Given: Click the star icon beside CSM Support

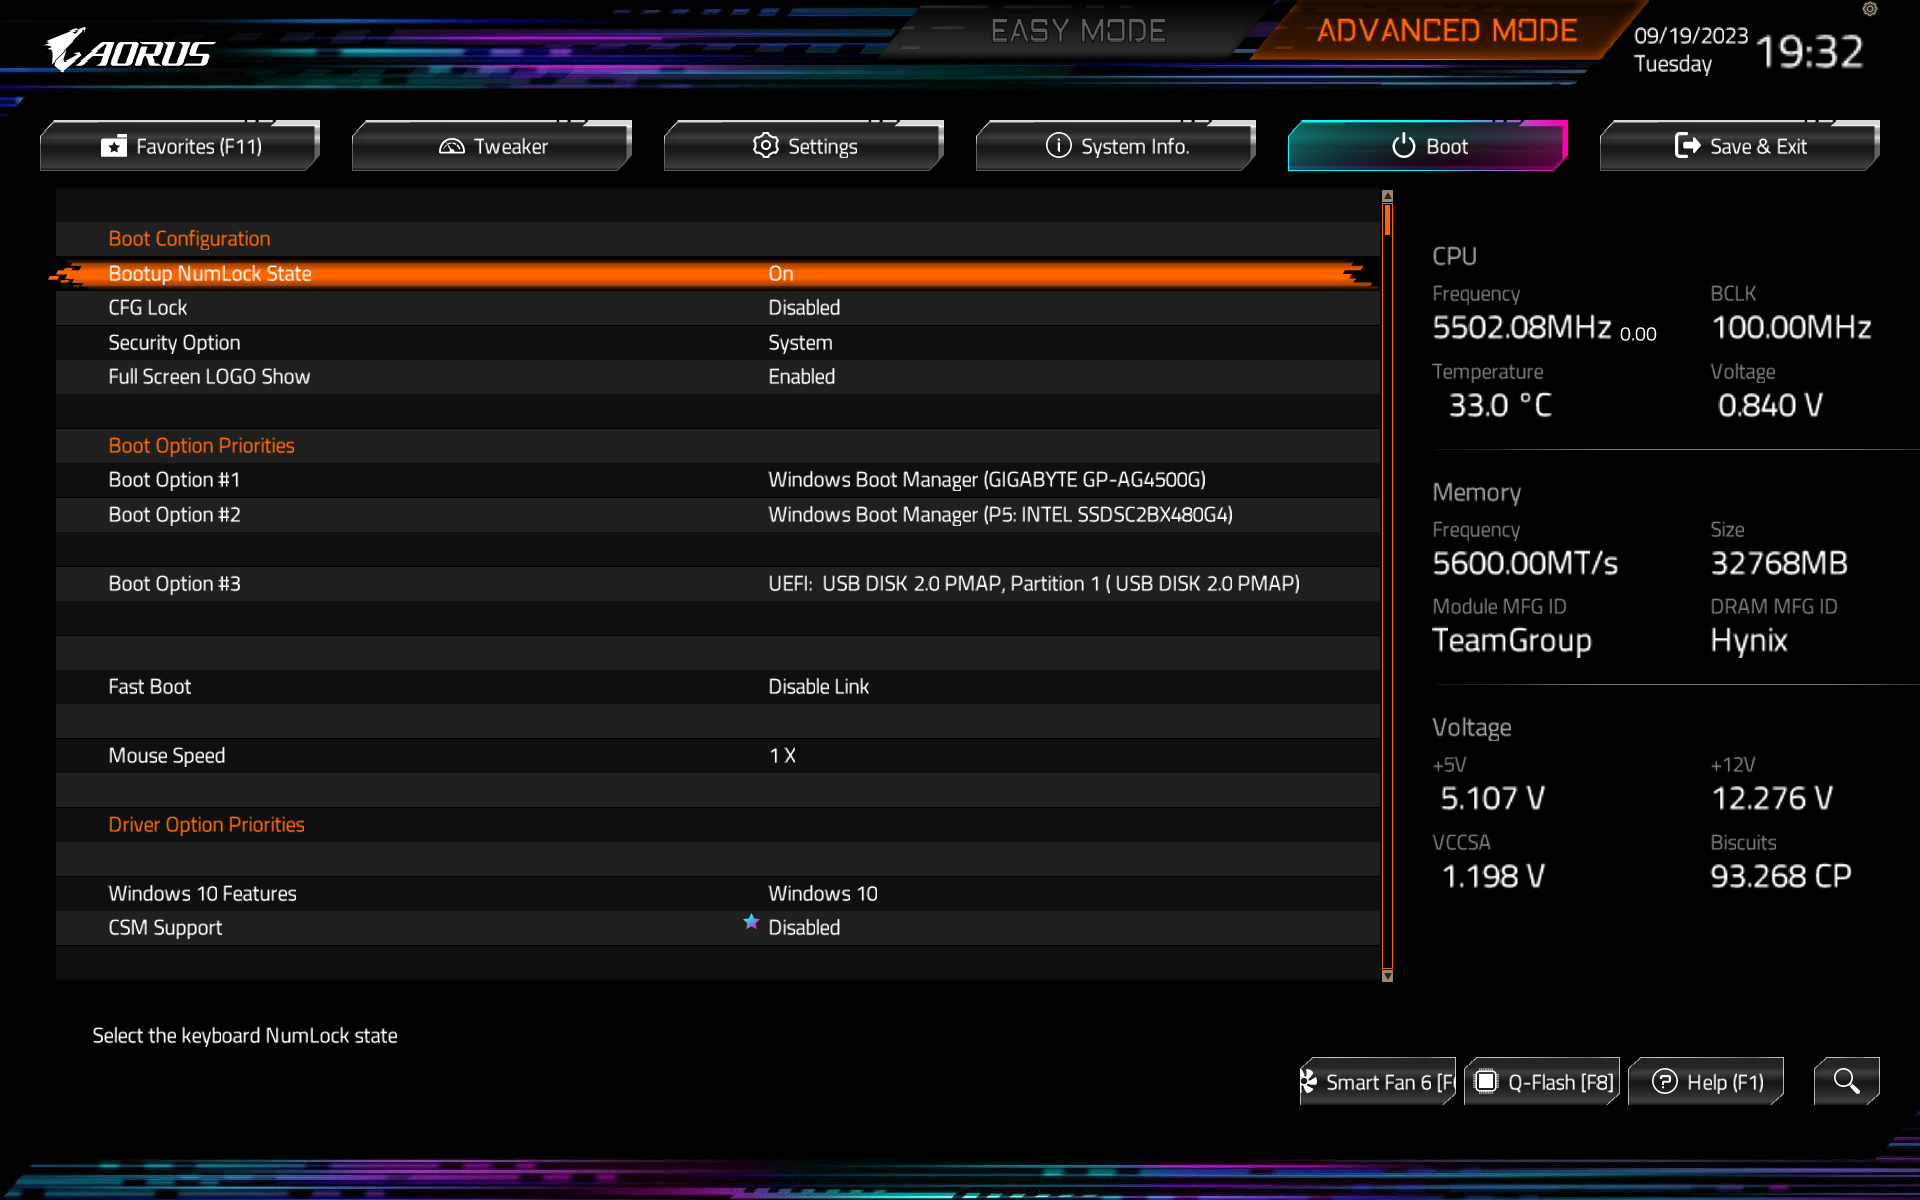Looking at the screenshot, I should point(751,922).
